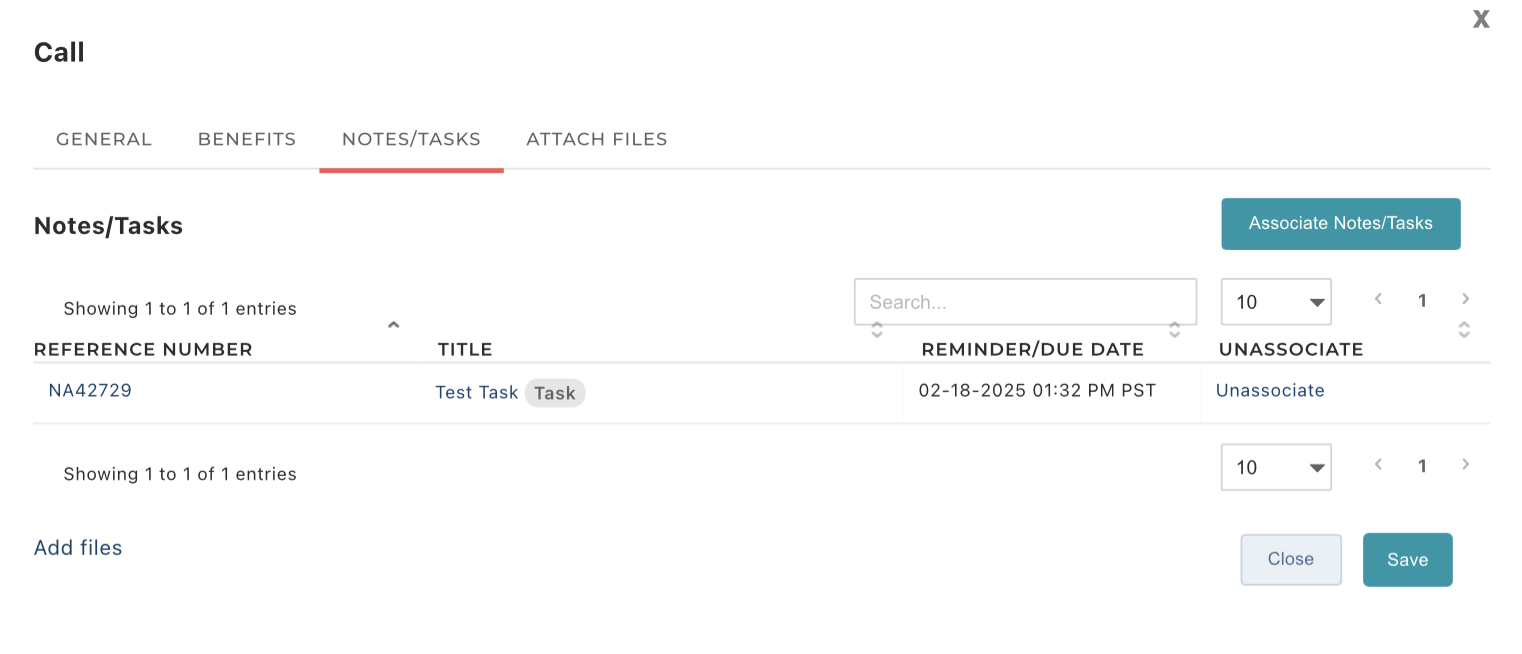Image resolution: width=1522 pixels, height=654 pixels.
Task: Go to previous page in top pagination
Action: click(1378, 298)
